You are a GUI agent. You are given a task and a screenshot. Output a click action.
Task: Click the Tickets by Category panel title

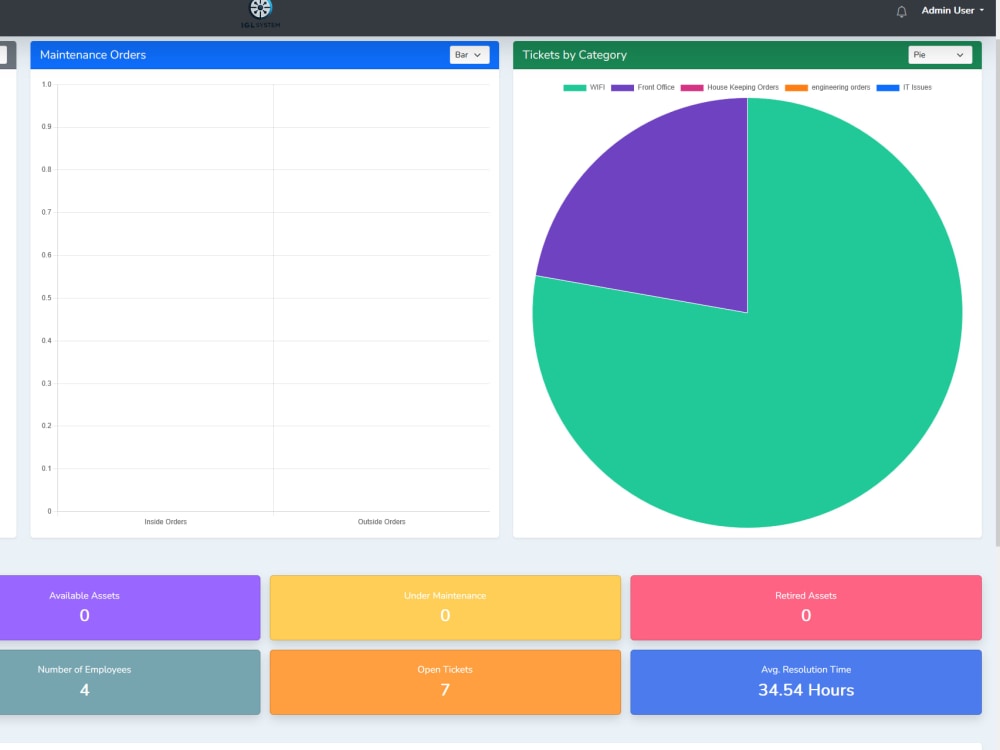(575, 55)
